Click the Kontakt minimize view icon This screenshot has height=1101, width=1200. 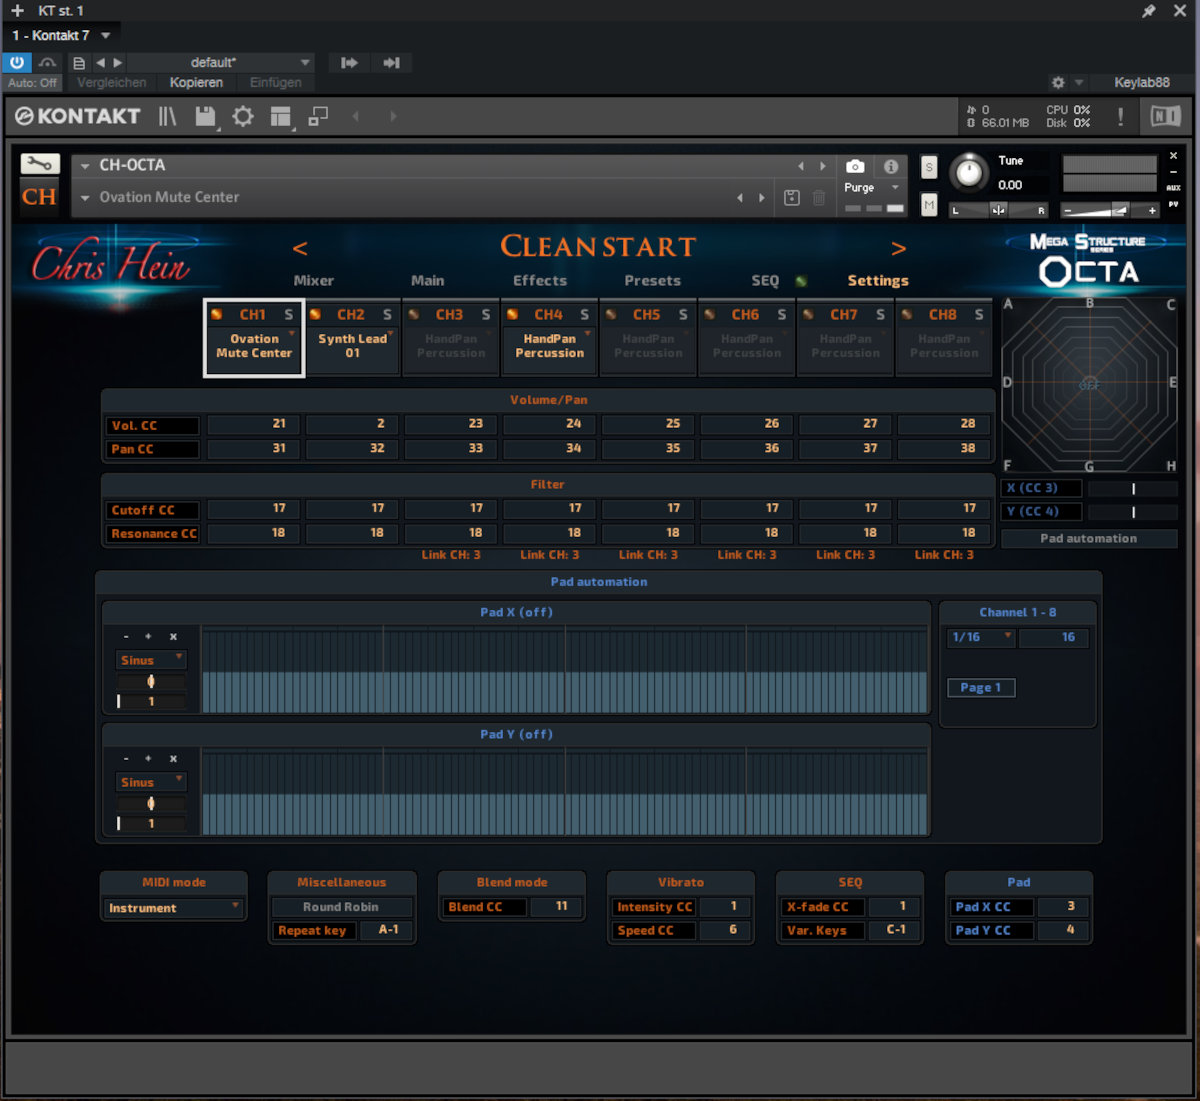318,117
